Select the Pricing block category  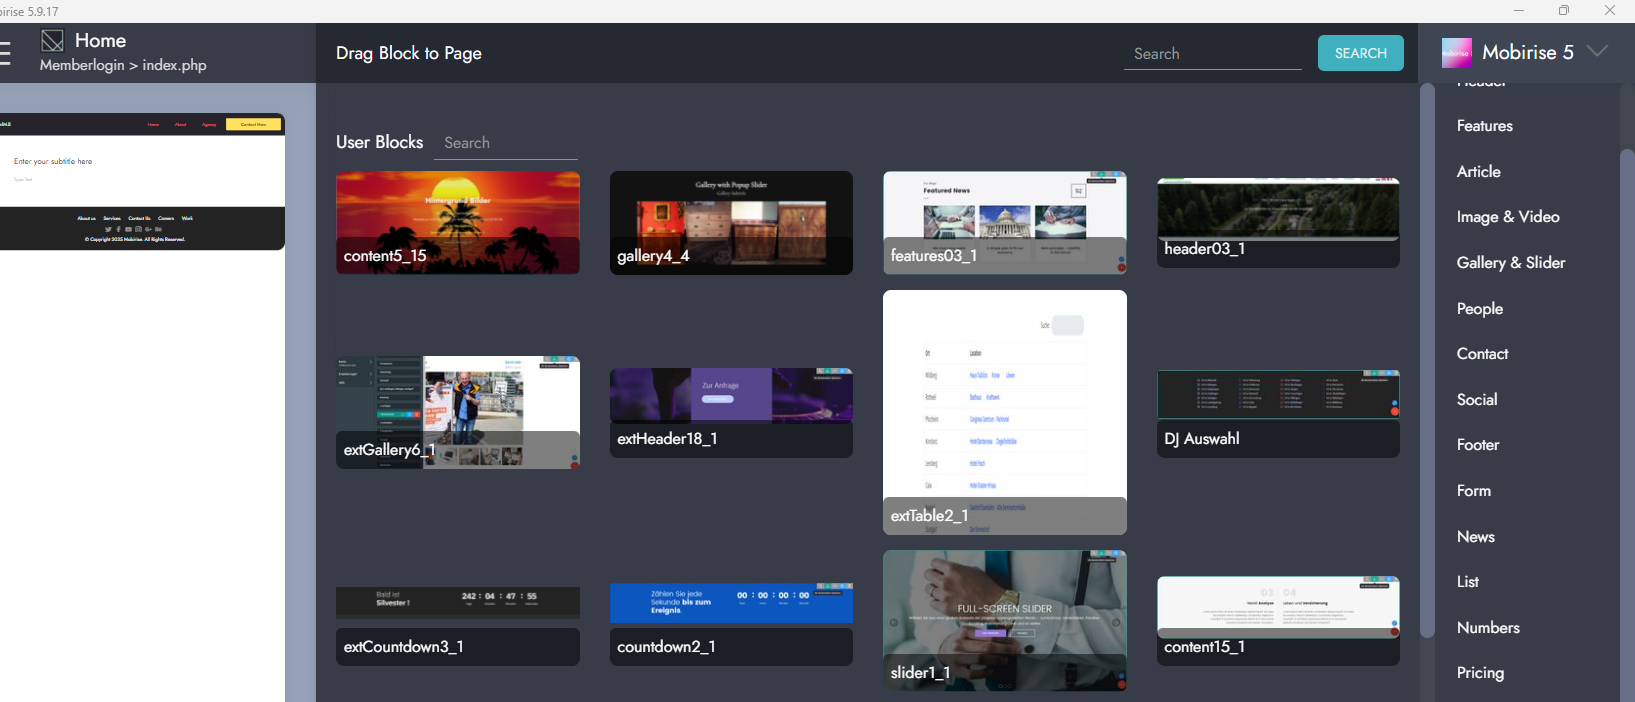pos(1480,673)
